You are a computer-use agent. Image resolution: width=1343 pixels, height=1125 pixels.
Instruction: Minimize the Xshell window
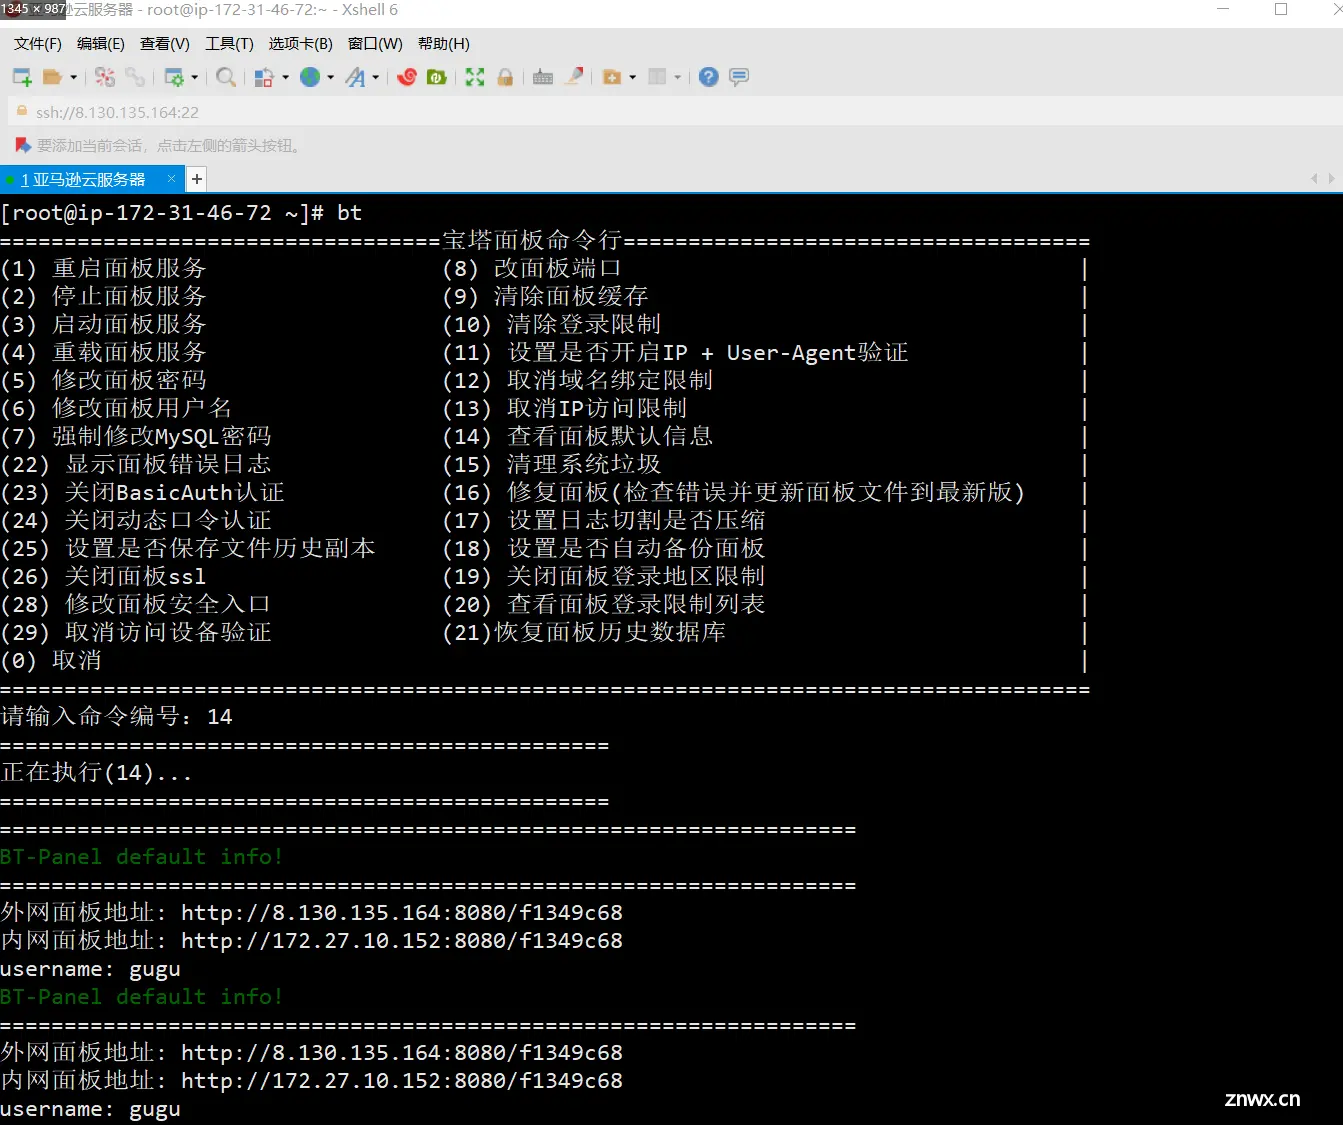[x=1223, y=10]
